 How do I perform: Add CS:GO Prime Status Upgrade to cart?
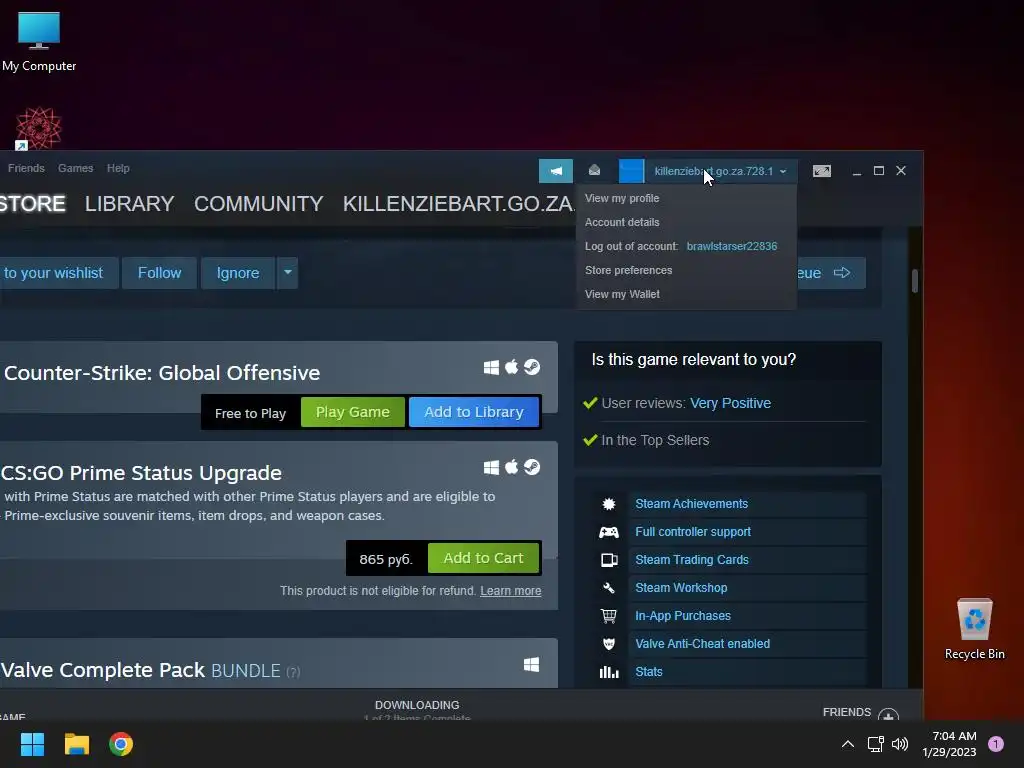[483, 558]
